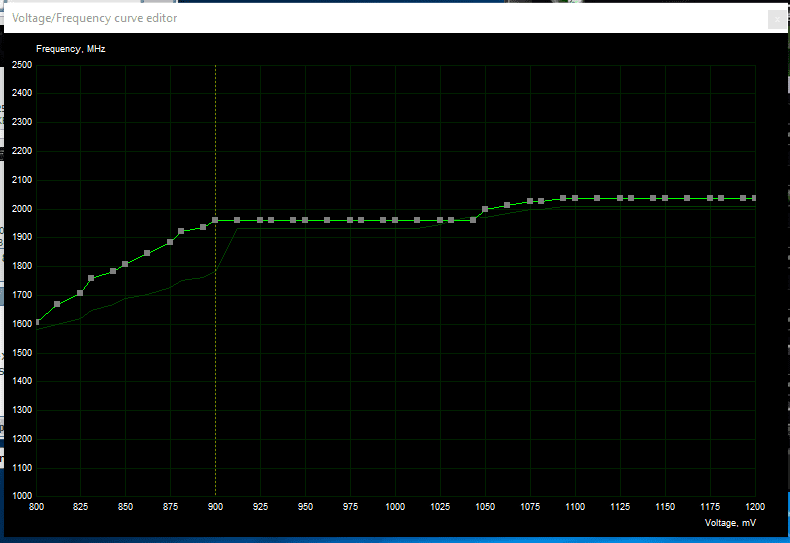Click the 1200 voltage axis label
Viewport: 790px width, 543px height.
tap(755, 507)
